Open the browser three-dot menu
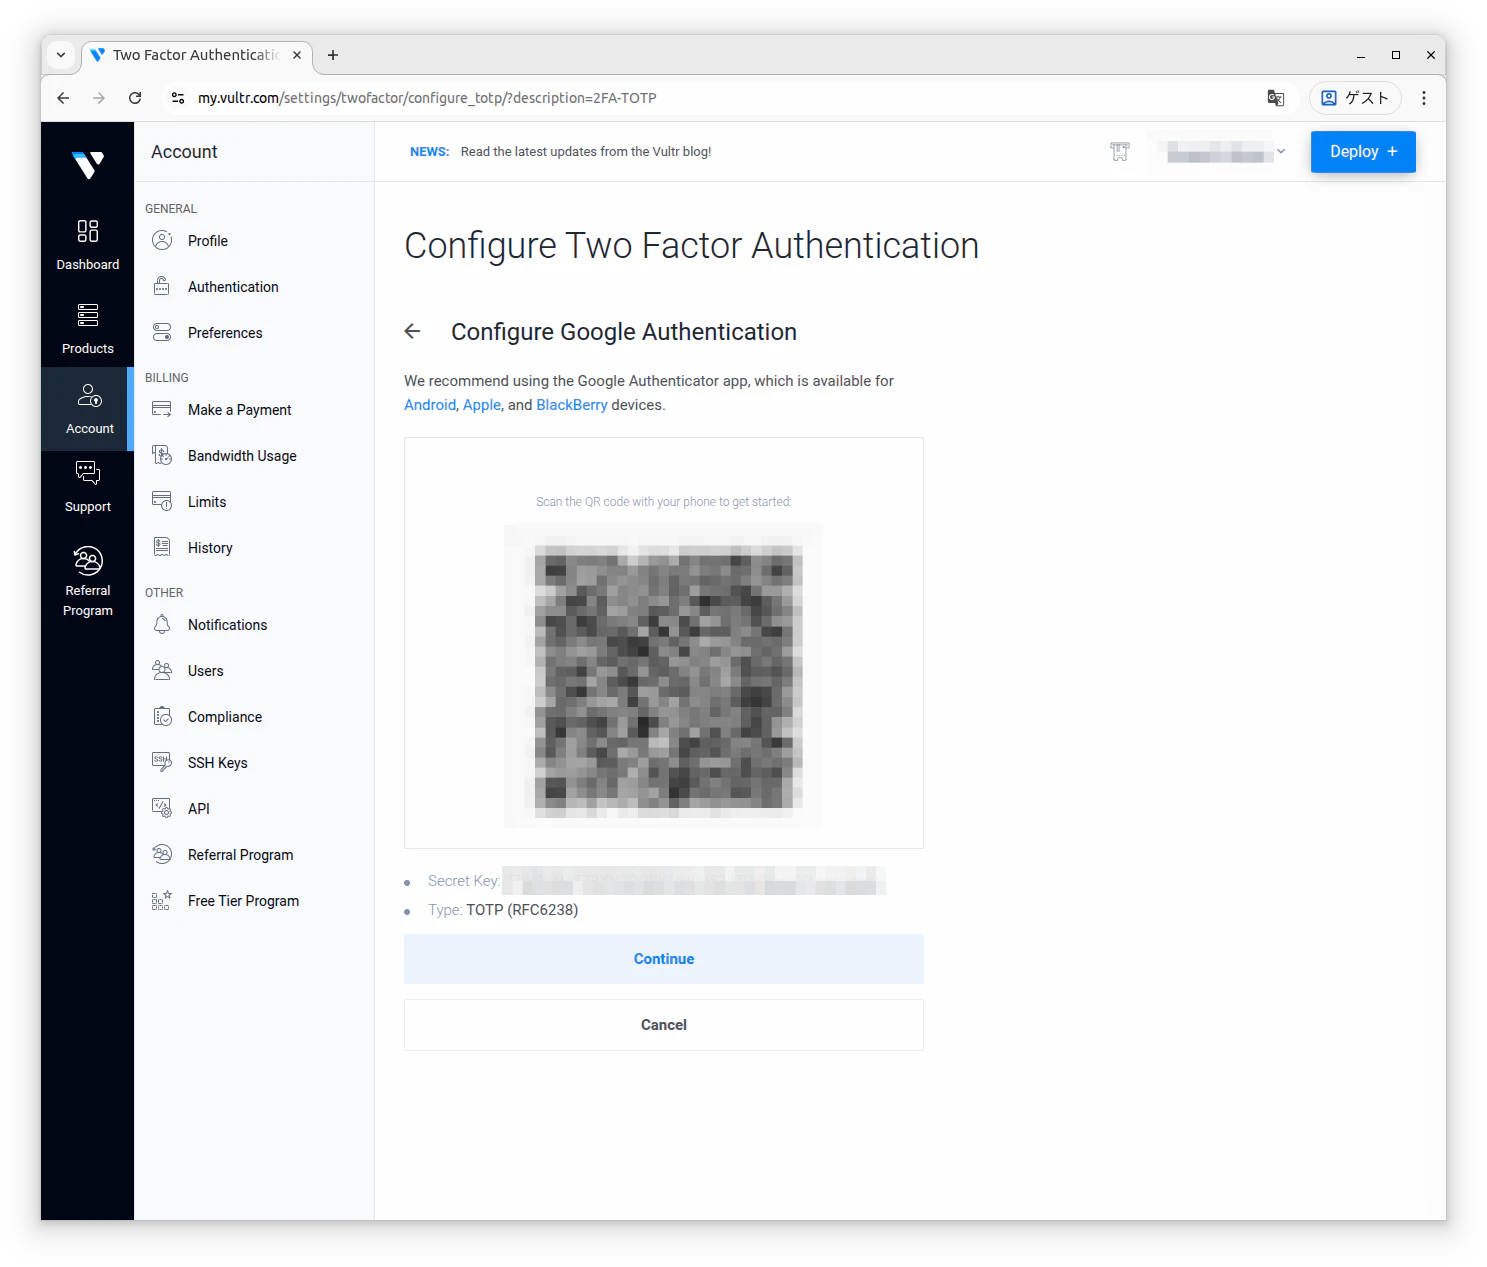The height and width of the screenshot is (1267, 1487). [1424, 98]
